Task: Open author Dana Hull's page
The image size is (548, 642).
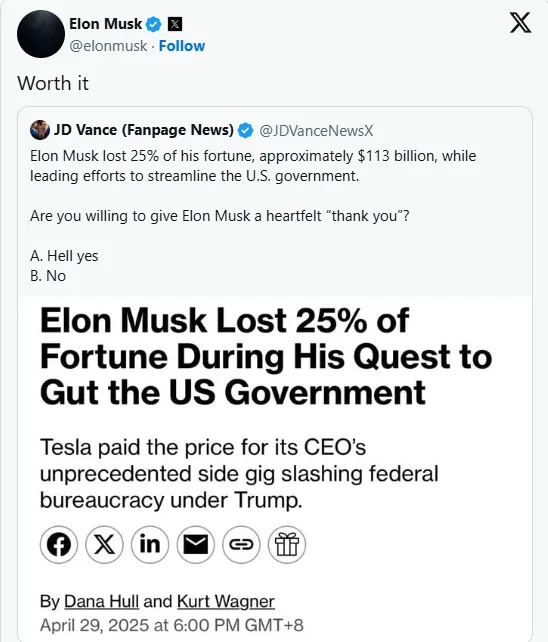Action: (102, 601)
